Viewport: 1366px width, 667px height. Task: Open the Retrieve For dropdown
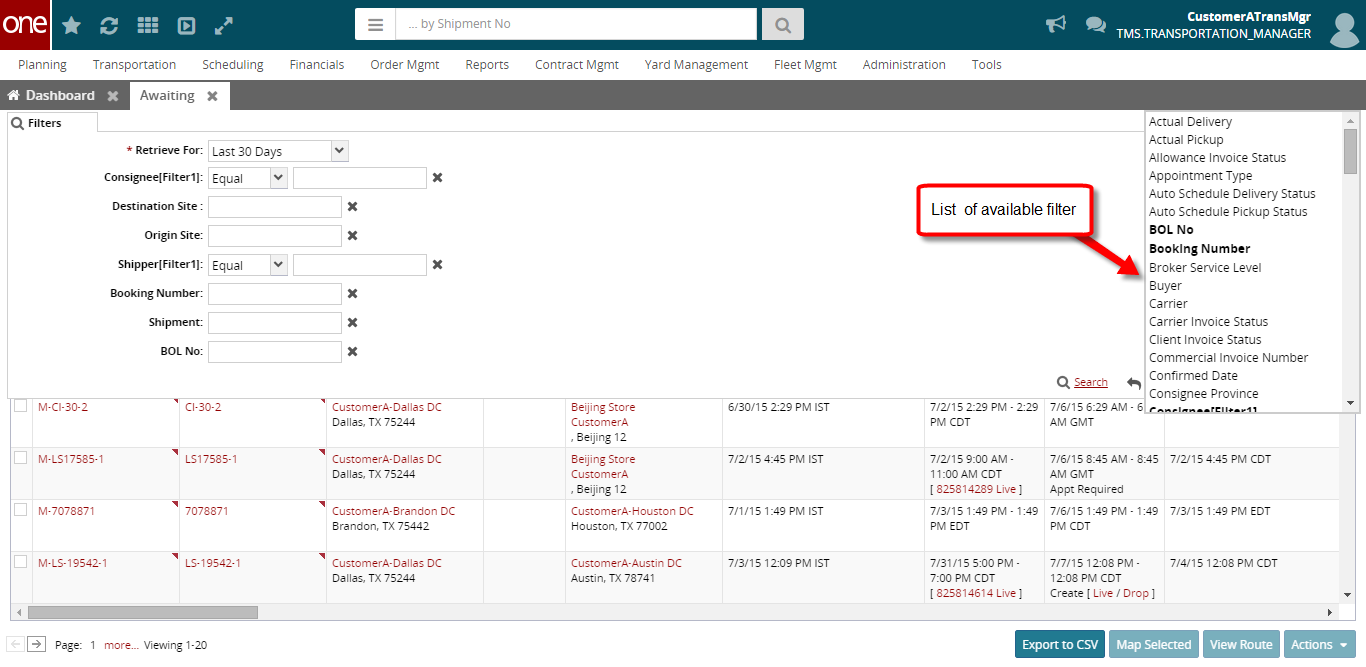click(x=339, y=151)
